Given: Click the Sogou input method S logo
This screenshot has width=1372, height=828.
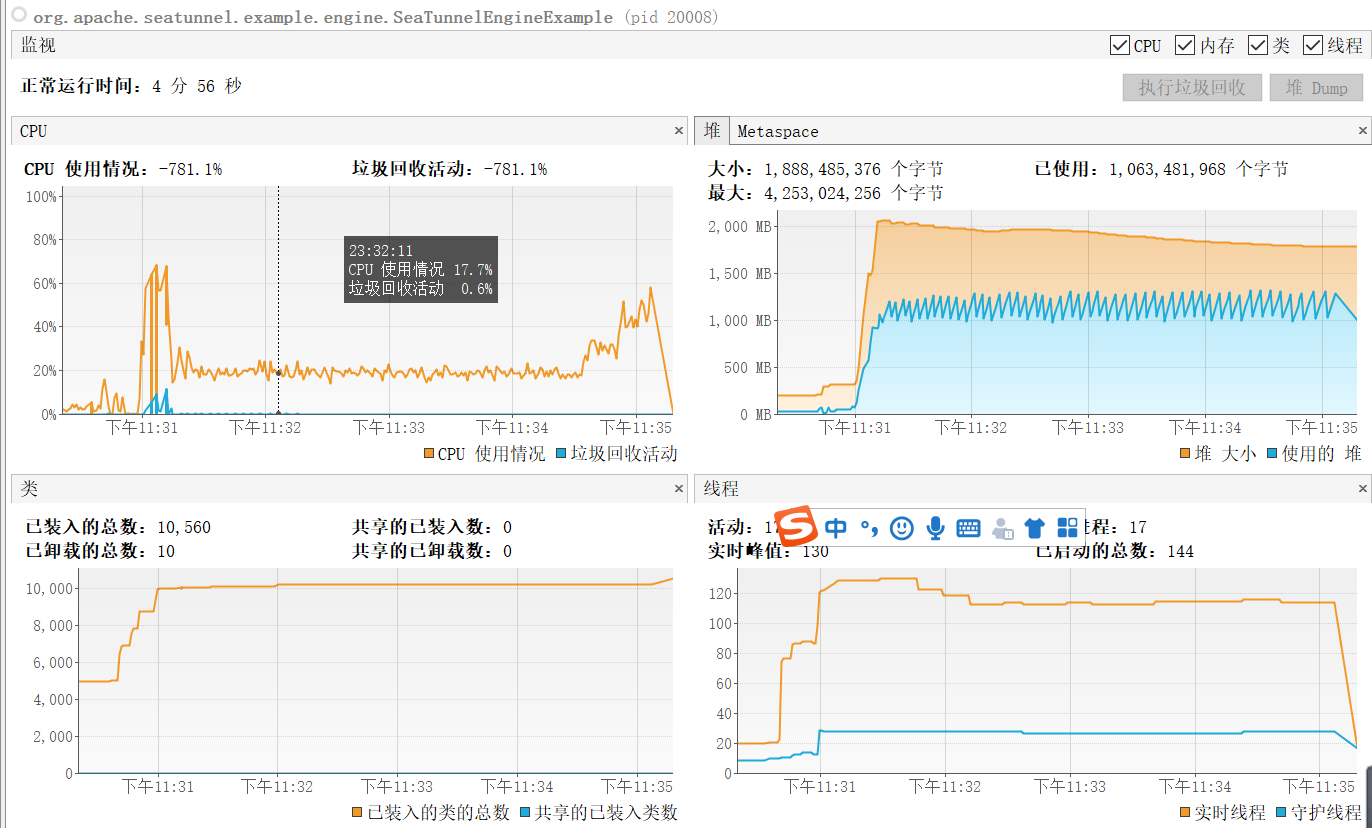Looking at the screenshot, I should click(797, 528).
